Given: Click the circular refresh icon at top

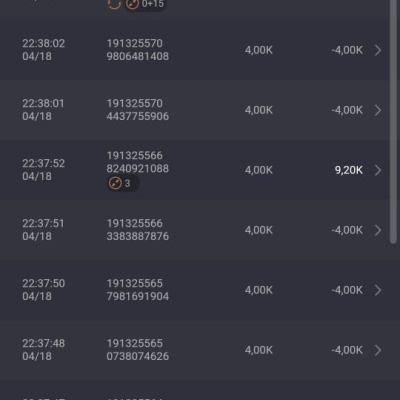Looking at the screenshot, I should click(x=114, y=4).
